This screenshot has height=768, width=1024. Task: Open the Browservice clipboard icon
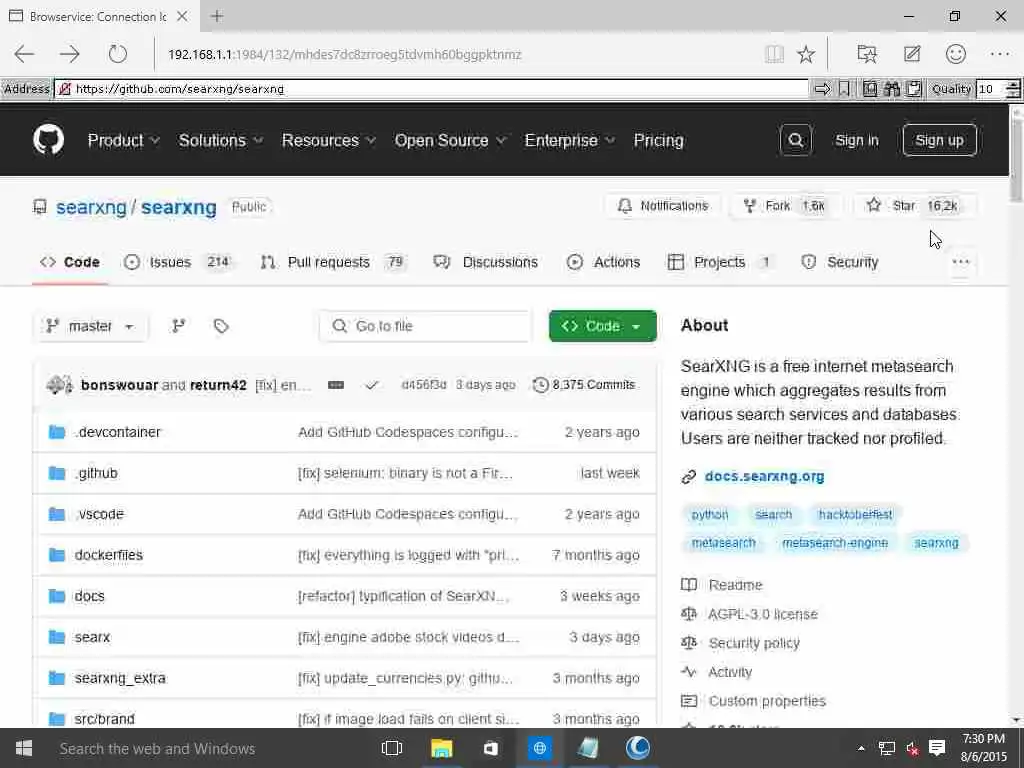pos(914,89)
